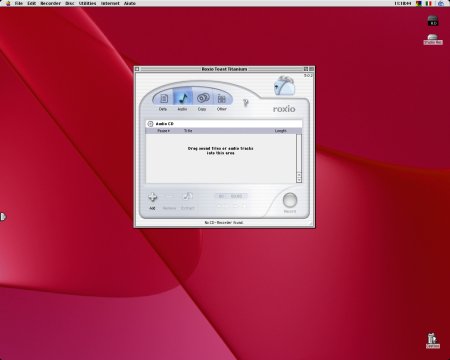450x360 pixels.
Task: Click the Trash icon on desktop
Action: 433,340
